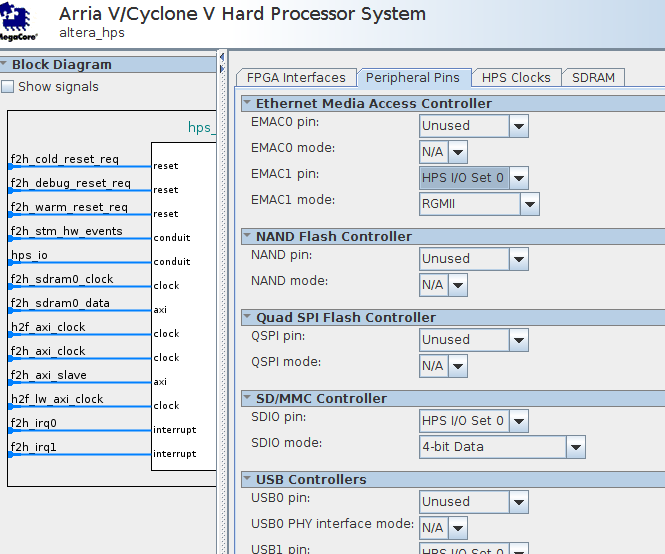This screenshot has width=665, height=554.
Task: Enable the Show signals checkbox
Action: (x=8, y=87)
